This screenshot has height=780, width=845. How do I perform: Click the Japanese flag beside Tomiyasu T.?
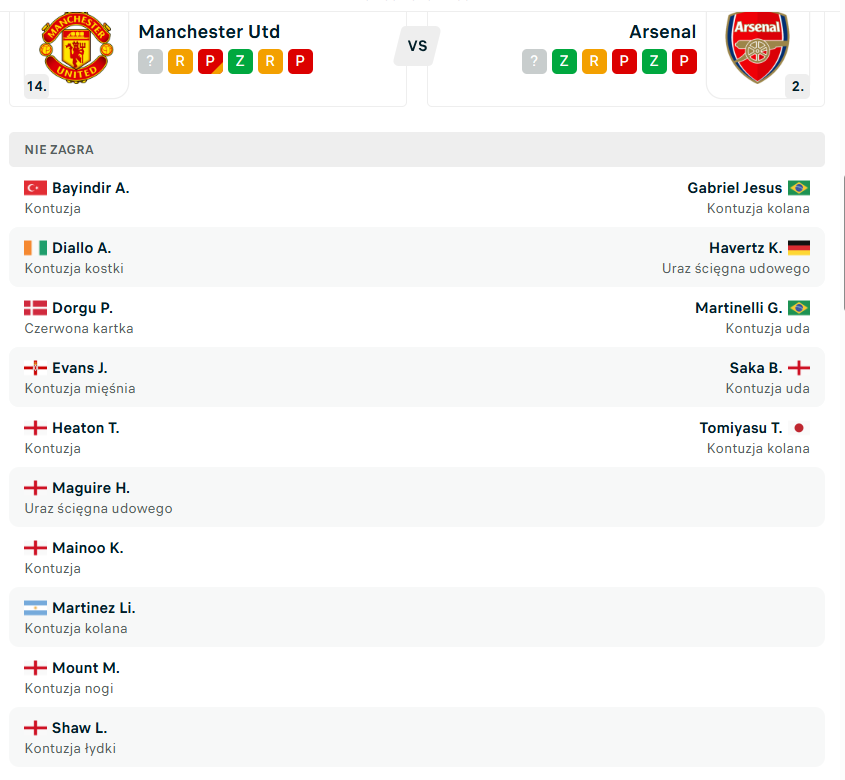[799, 427]
